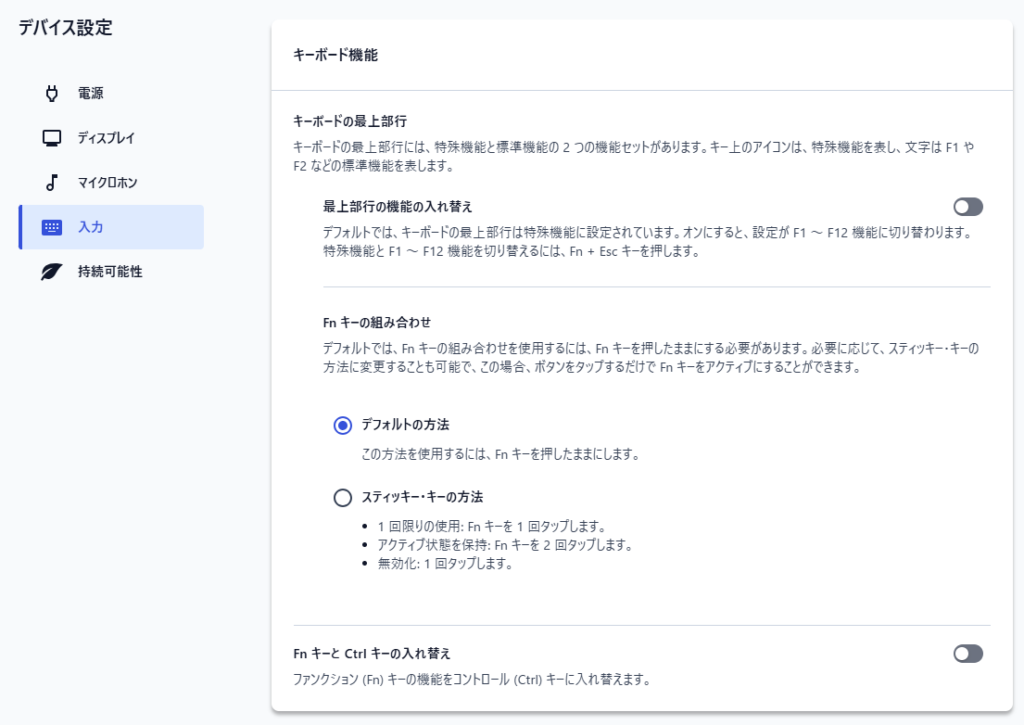1024x725 pixels.
Task: Open the 電源 settings section
Action: coord(91,94)
